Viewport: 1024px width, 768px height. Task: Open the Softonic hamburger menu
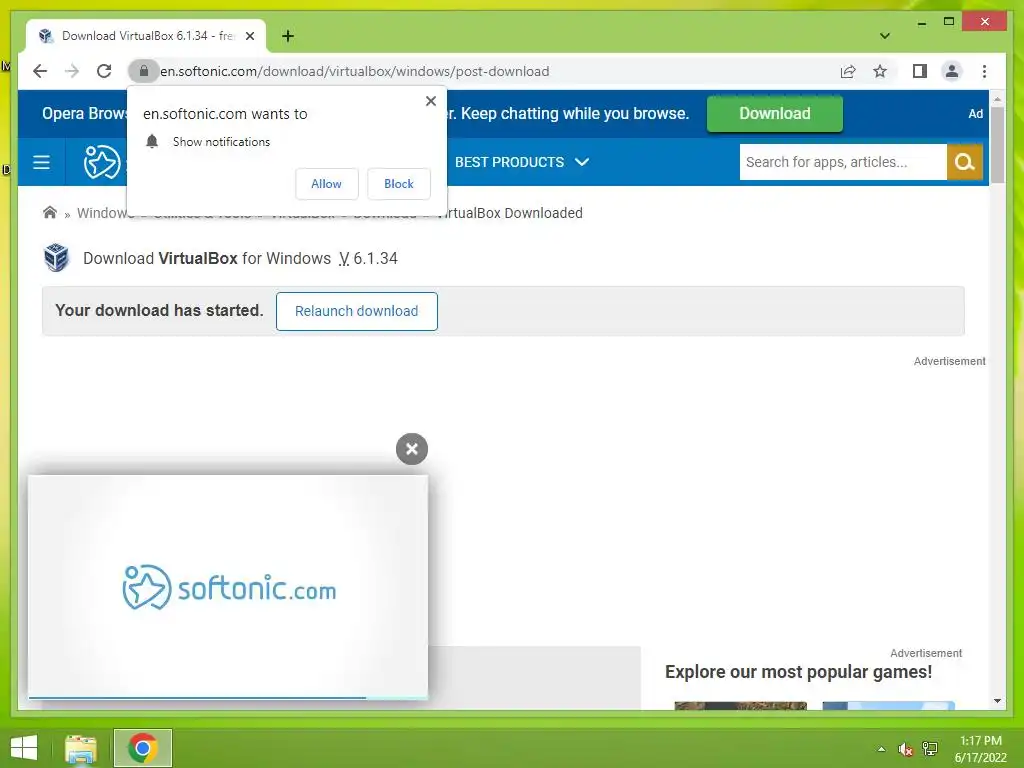click(x=41, y=162)
